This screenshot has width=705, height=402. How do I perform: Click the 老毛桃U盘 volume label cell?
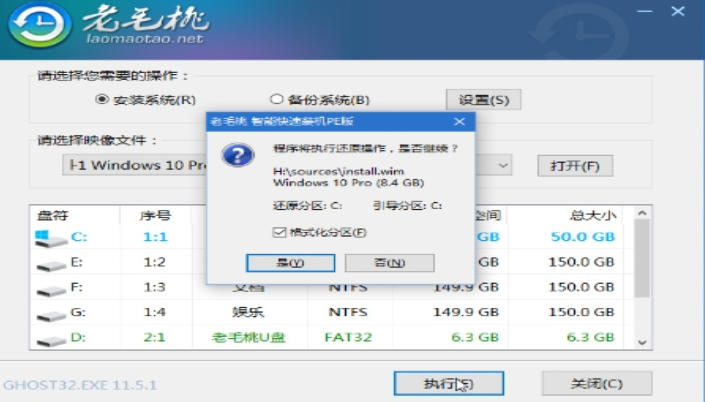point(249,337)
